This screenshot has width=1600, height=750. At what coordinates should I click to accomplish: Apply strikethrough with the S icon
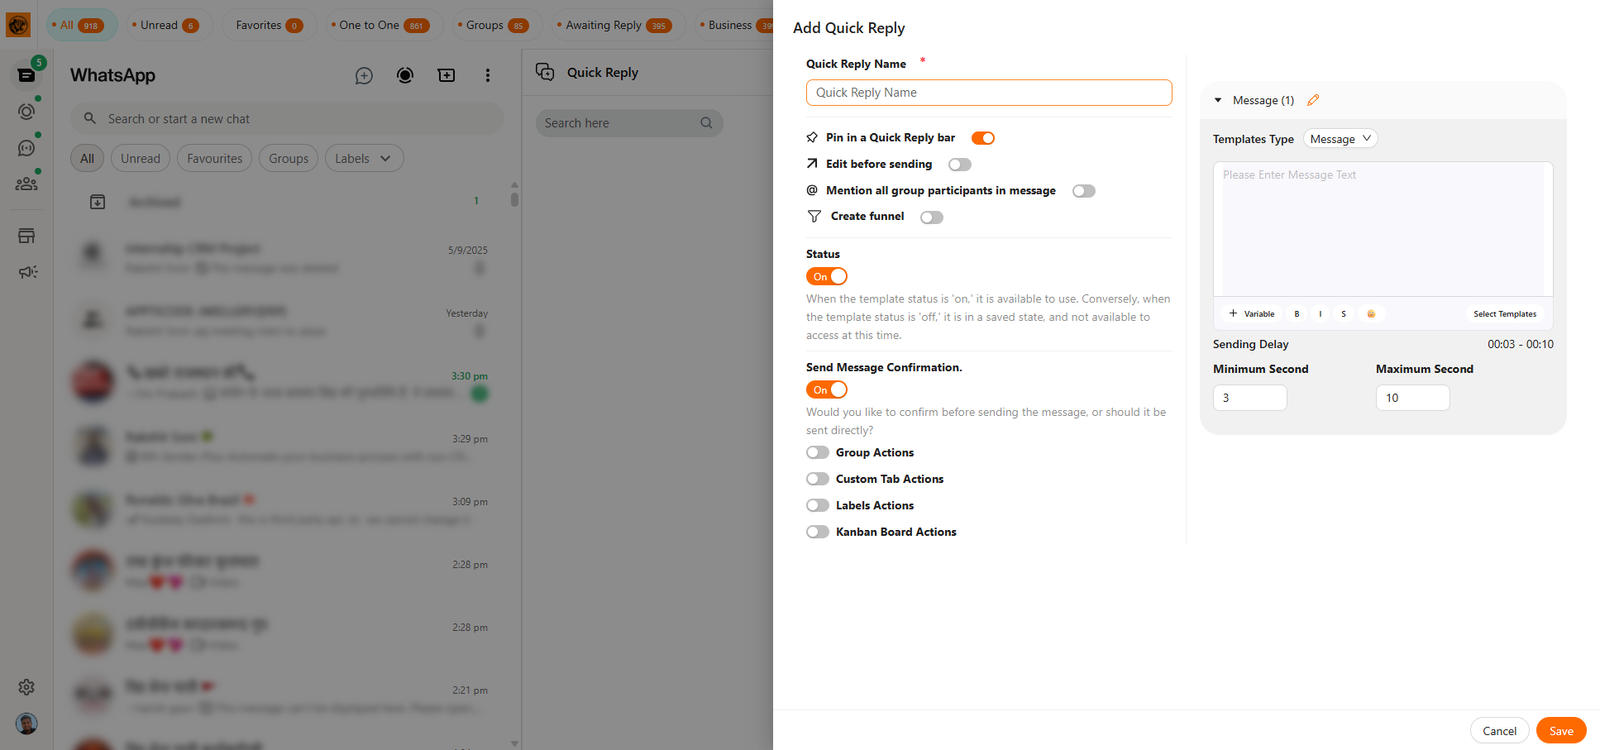pyautogui.click(x=1343, y=314)
